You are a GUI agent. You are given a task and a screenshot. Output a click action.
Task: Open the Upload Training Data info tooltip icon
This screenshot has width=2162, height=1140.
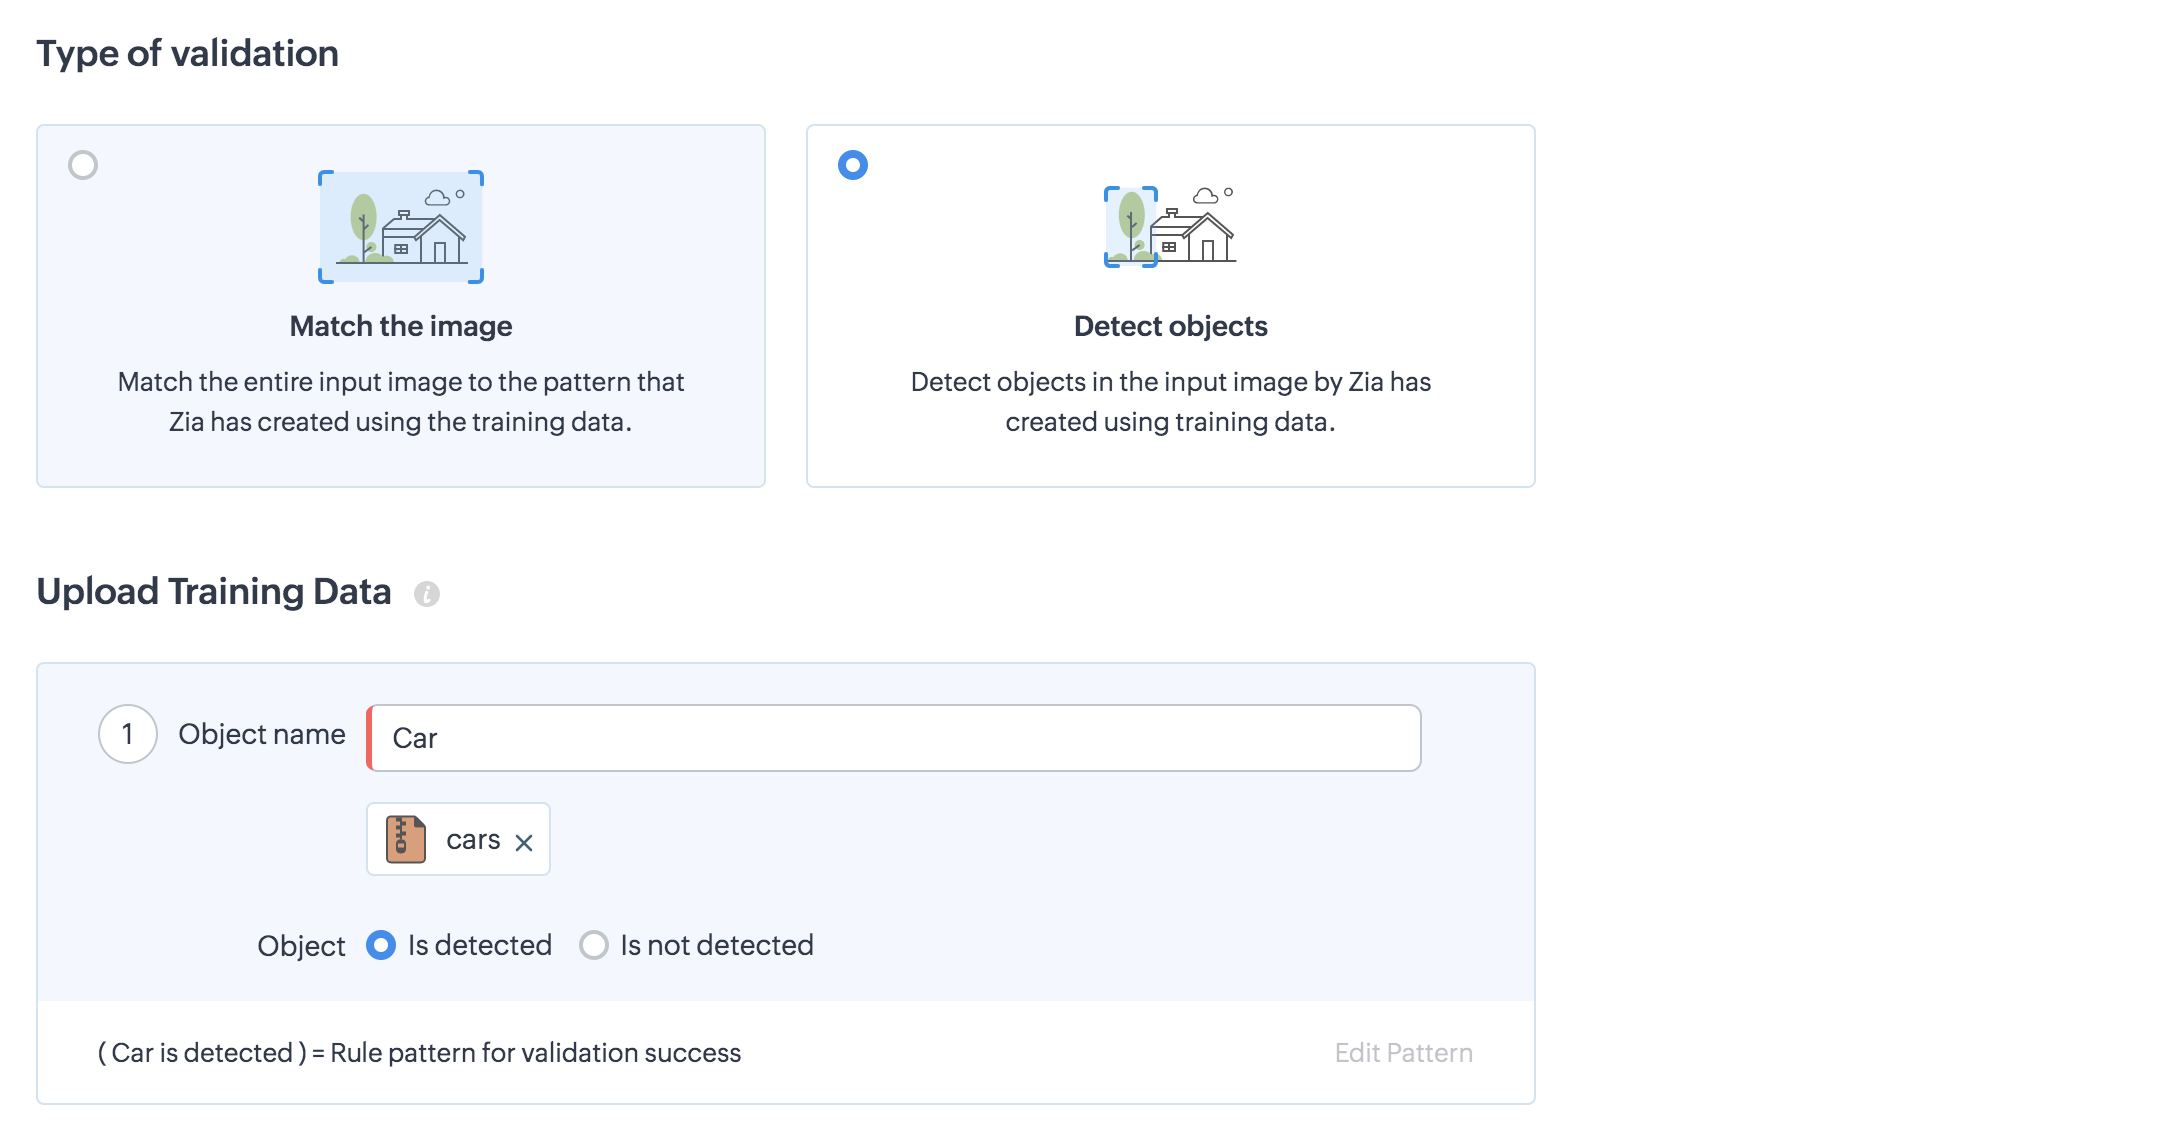coord(427,594)
